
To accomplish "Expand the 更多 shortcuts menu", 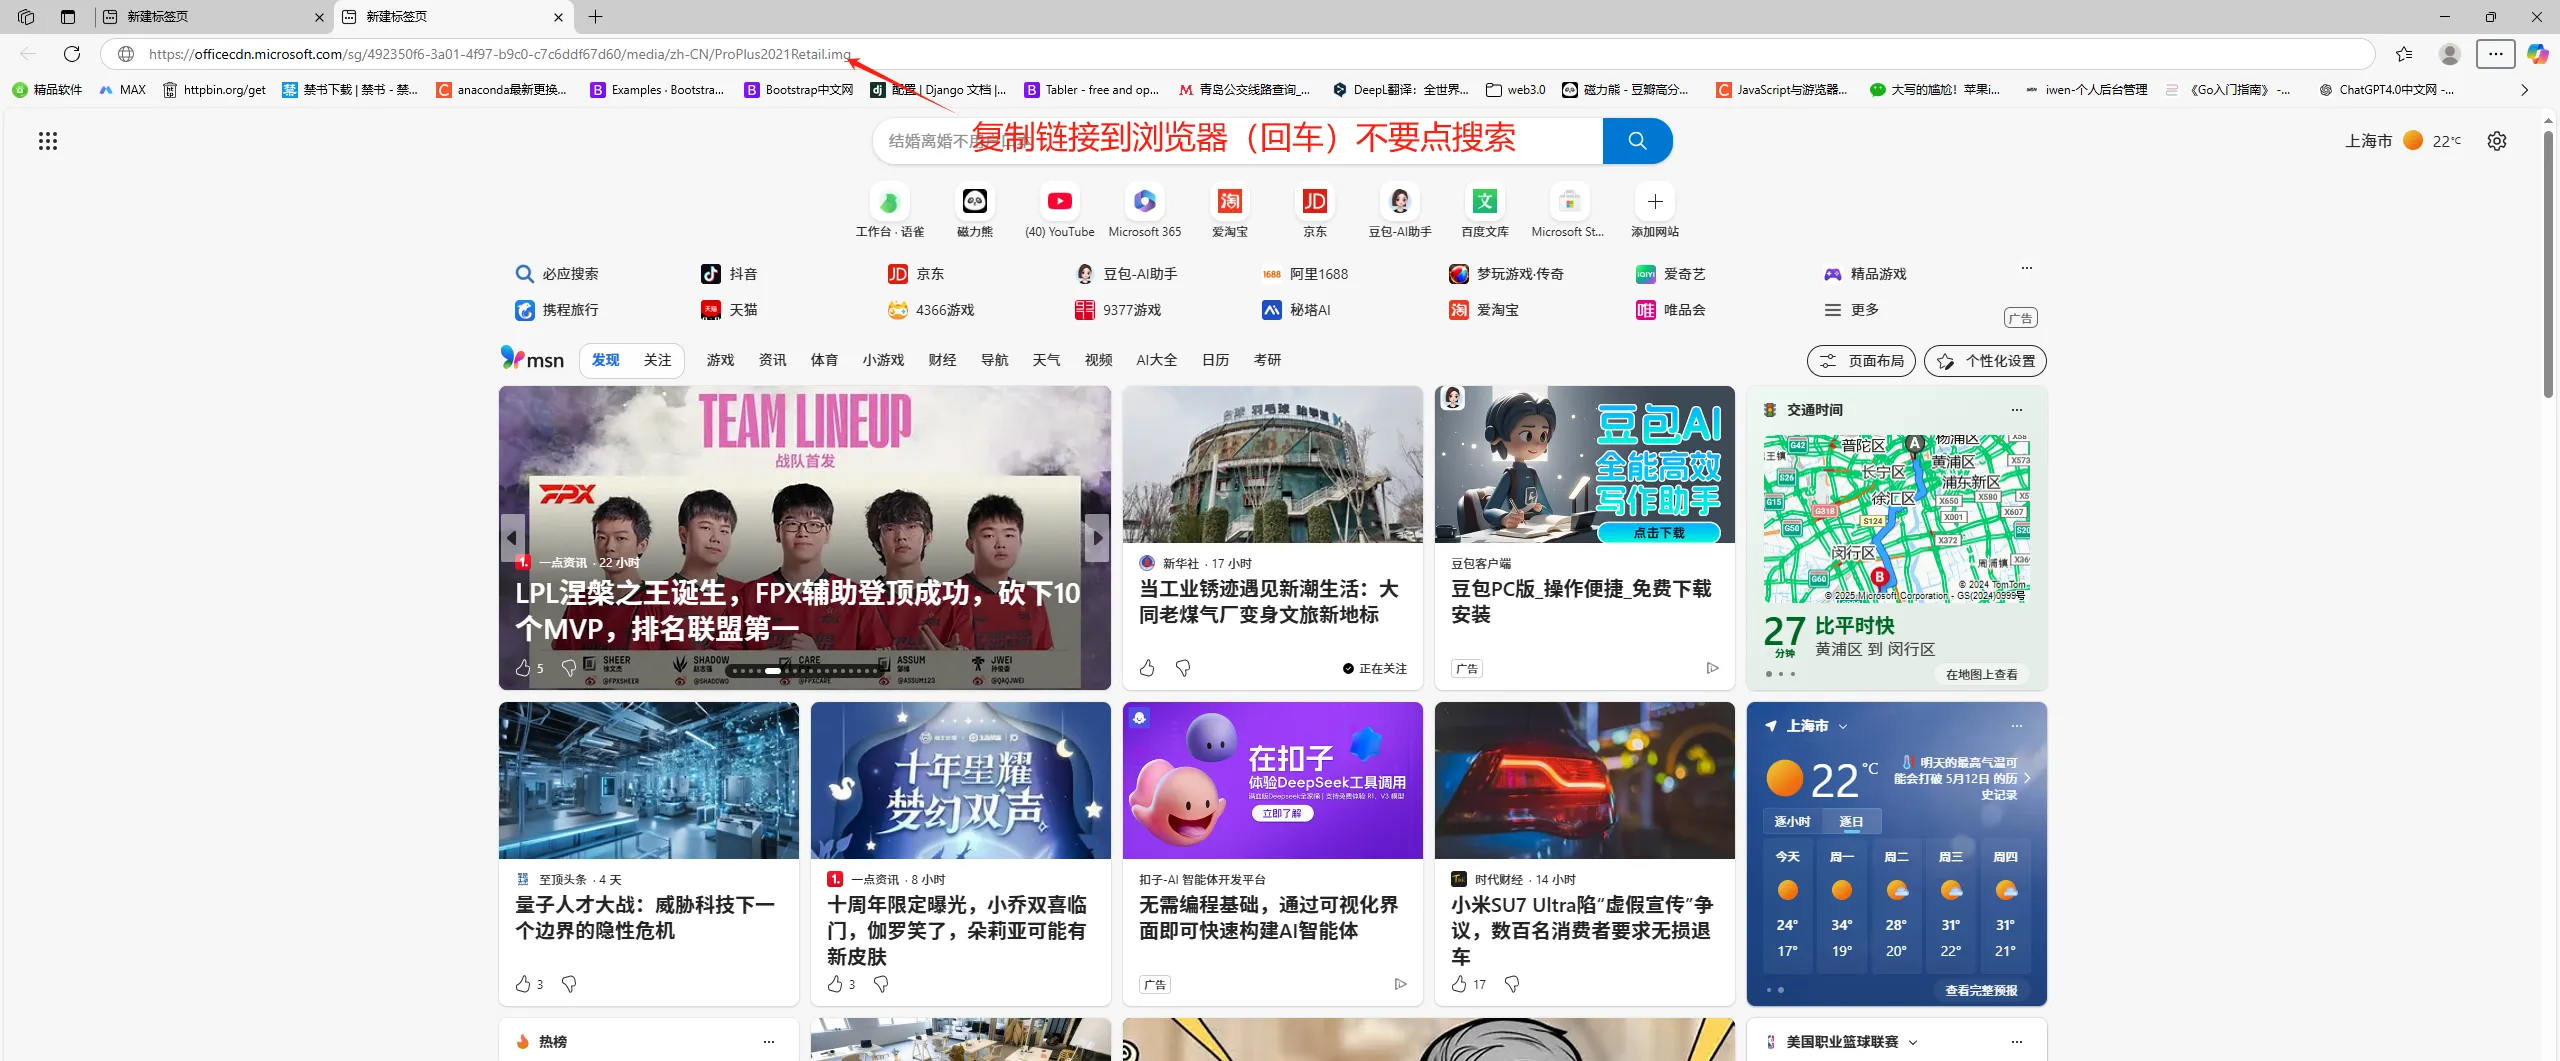I will (1855, 309).
